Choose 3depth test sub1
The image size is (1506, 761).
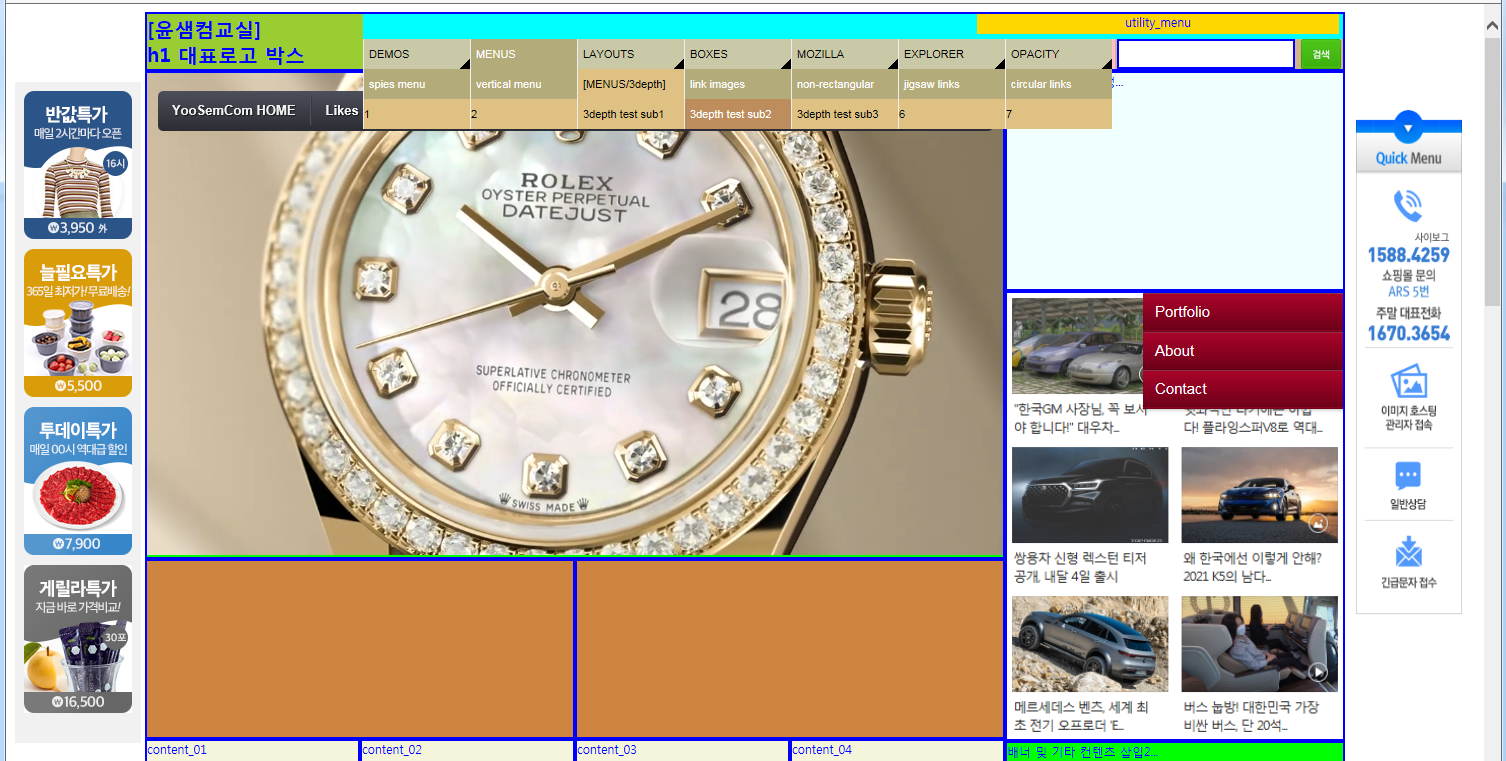pos(631,114)
